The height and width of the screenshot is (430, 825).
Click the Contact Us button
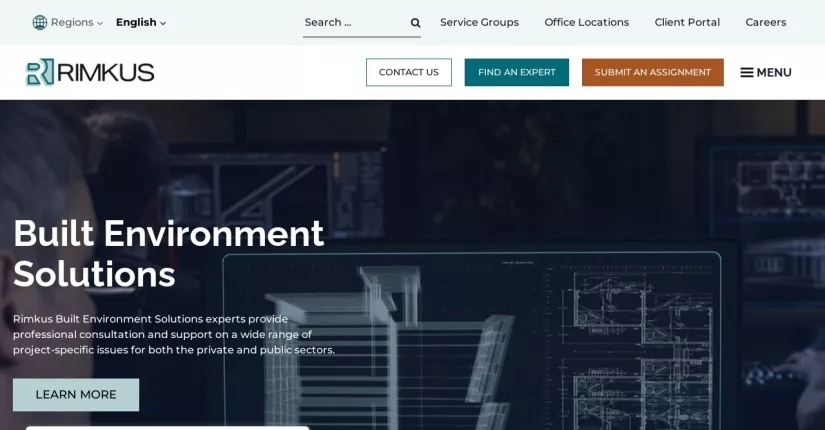(409, 72)
